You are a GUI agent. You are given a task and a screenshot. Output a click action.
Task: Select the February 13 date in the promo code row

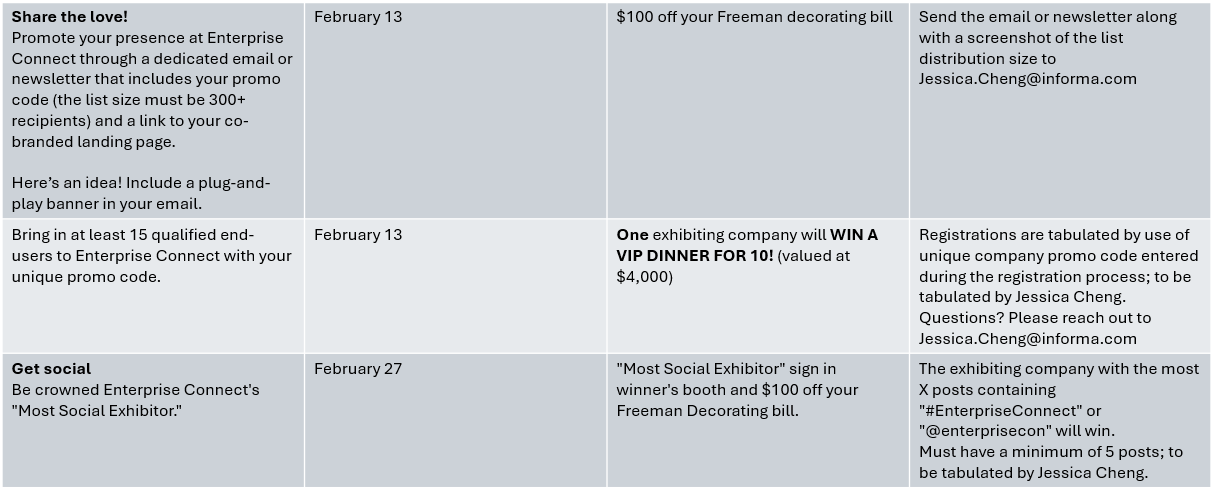(357, 235)
